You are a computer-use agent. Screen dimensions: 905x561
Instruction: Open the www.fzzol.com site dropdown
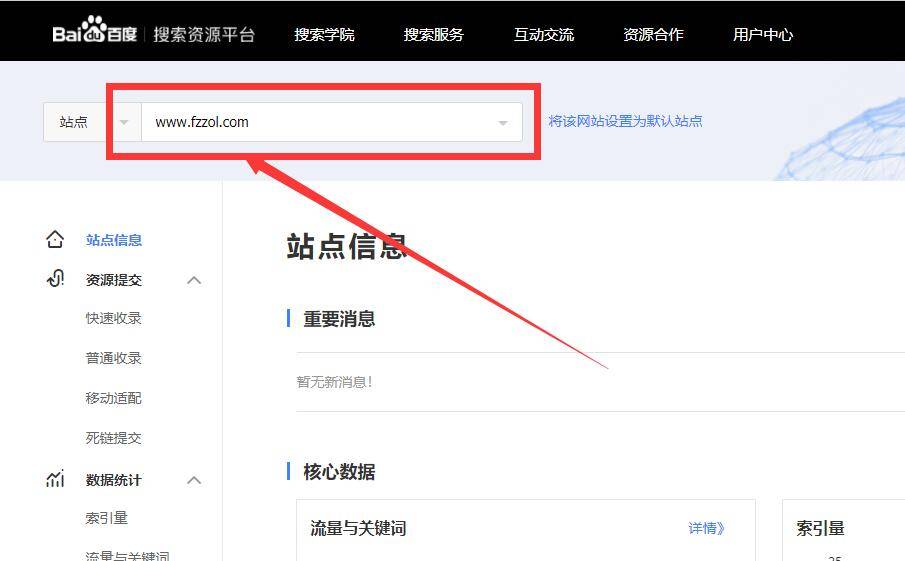502,123
